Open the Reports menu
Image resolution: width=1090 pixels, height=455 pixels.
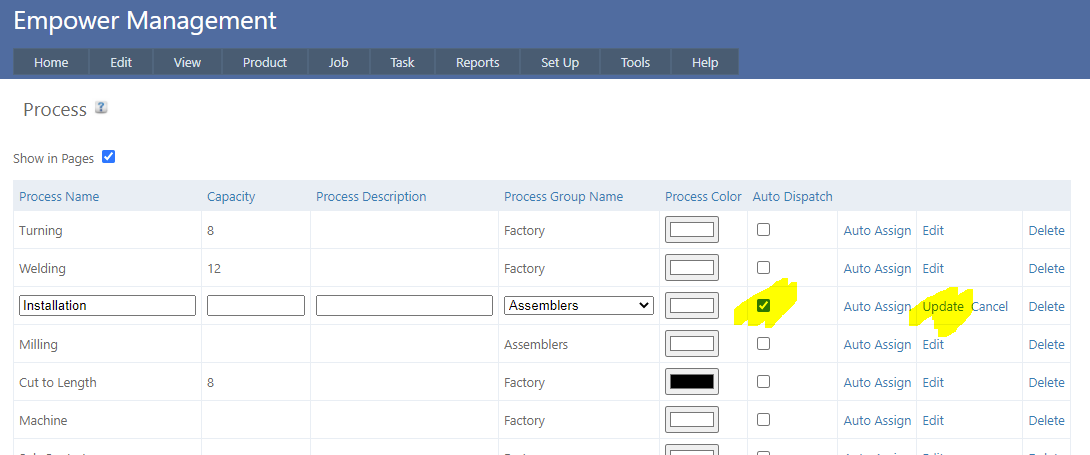point(477,62)
